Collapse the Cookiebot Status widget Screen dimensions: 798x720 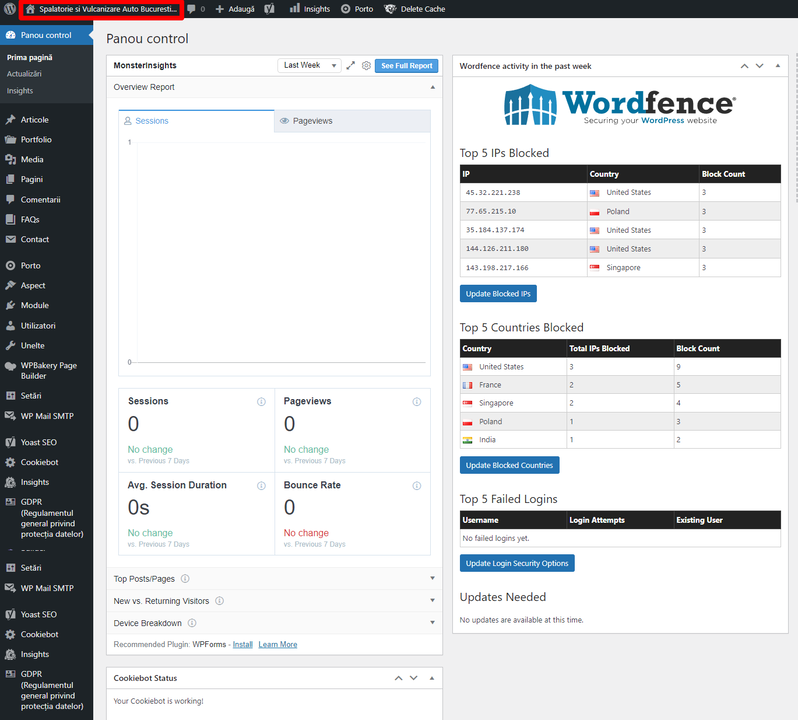(x=432, y=678)
